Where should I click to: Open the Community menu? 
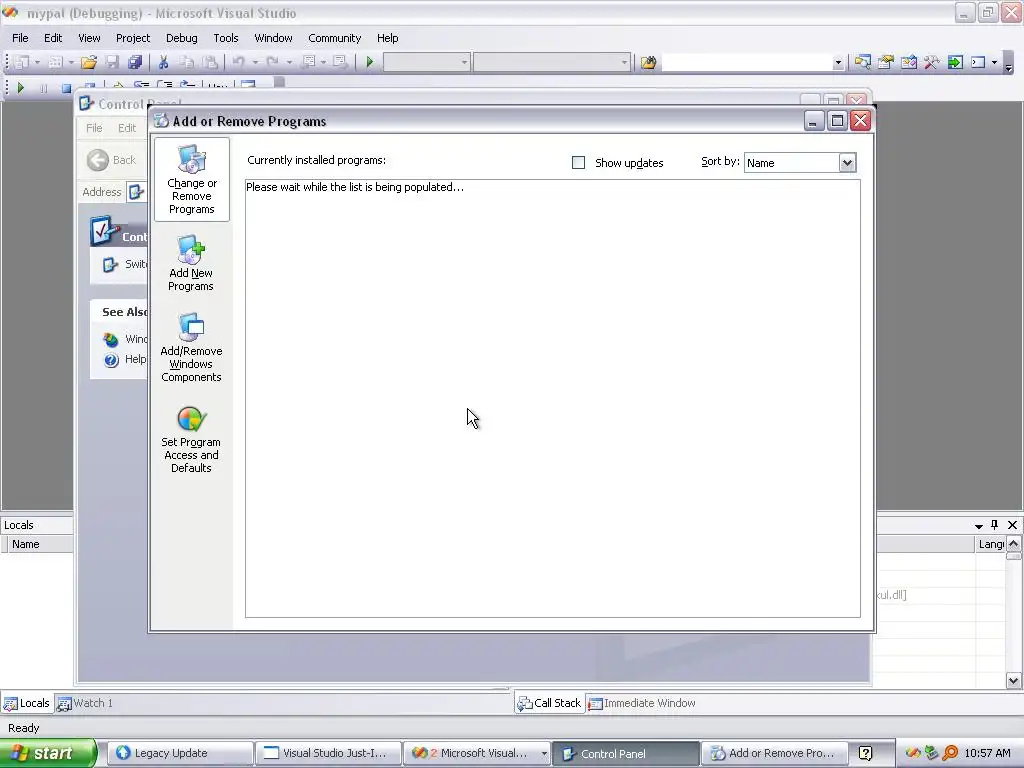tap(334, 38)
